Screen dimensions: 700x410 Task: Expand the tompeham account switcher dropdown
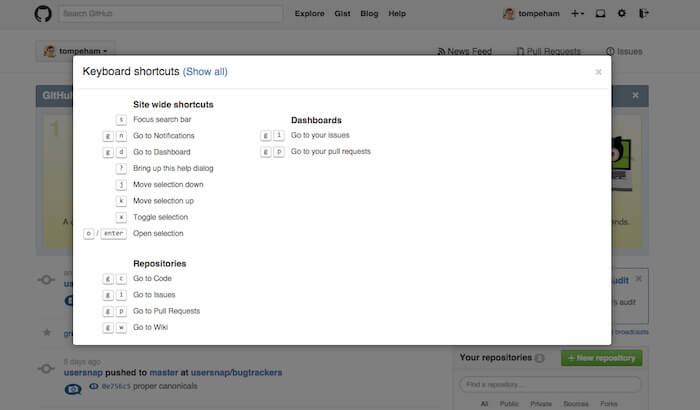click(x=75, y=51)
